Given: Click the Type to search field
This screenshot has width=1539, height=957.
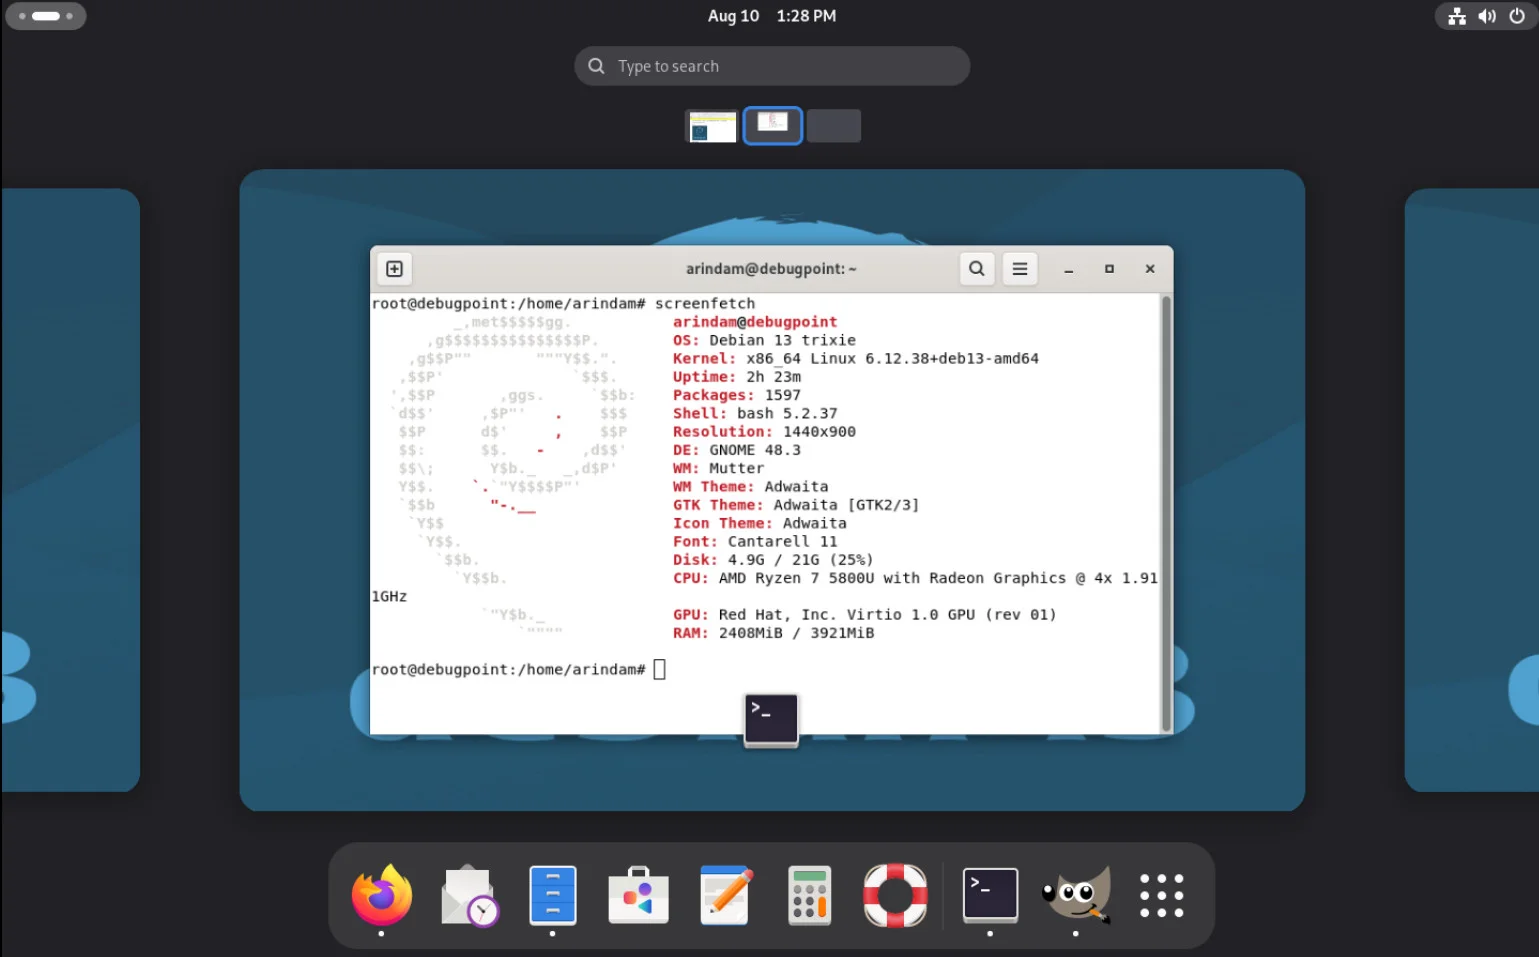Looking at the screenshot, I should click(771, 65).
